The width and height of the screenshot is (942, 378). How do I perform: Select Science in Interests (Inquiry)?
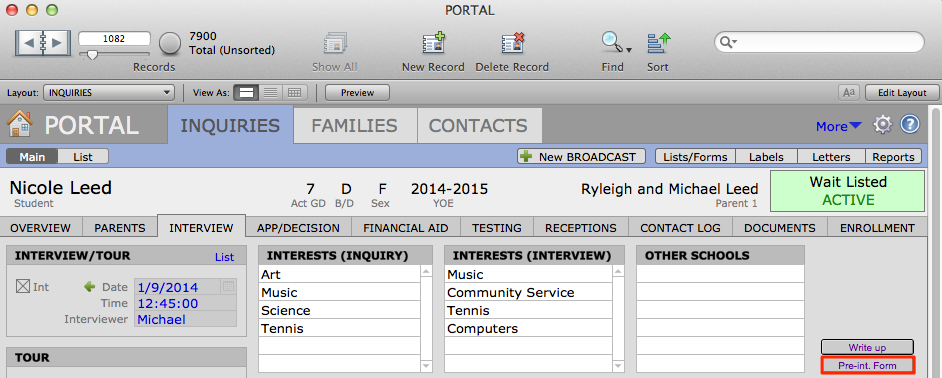[x=339, y=311]
